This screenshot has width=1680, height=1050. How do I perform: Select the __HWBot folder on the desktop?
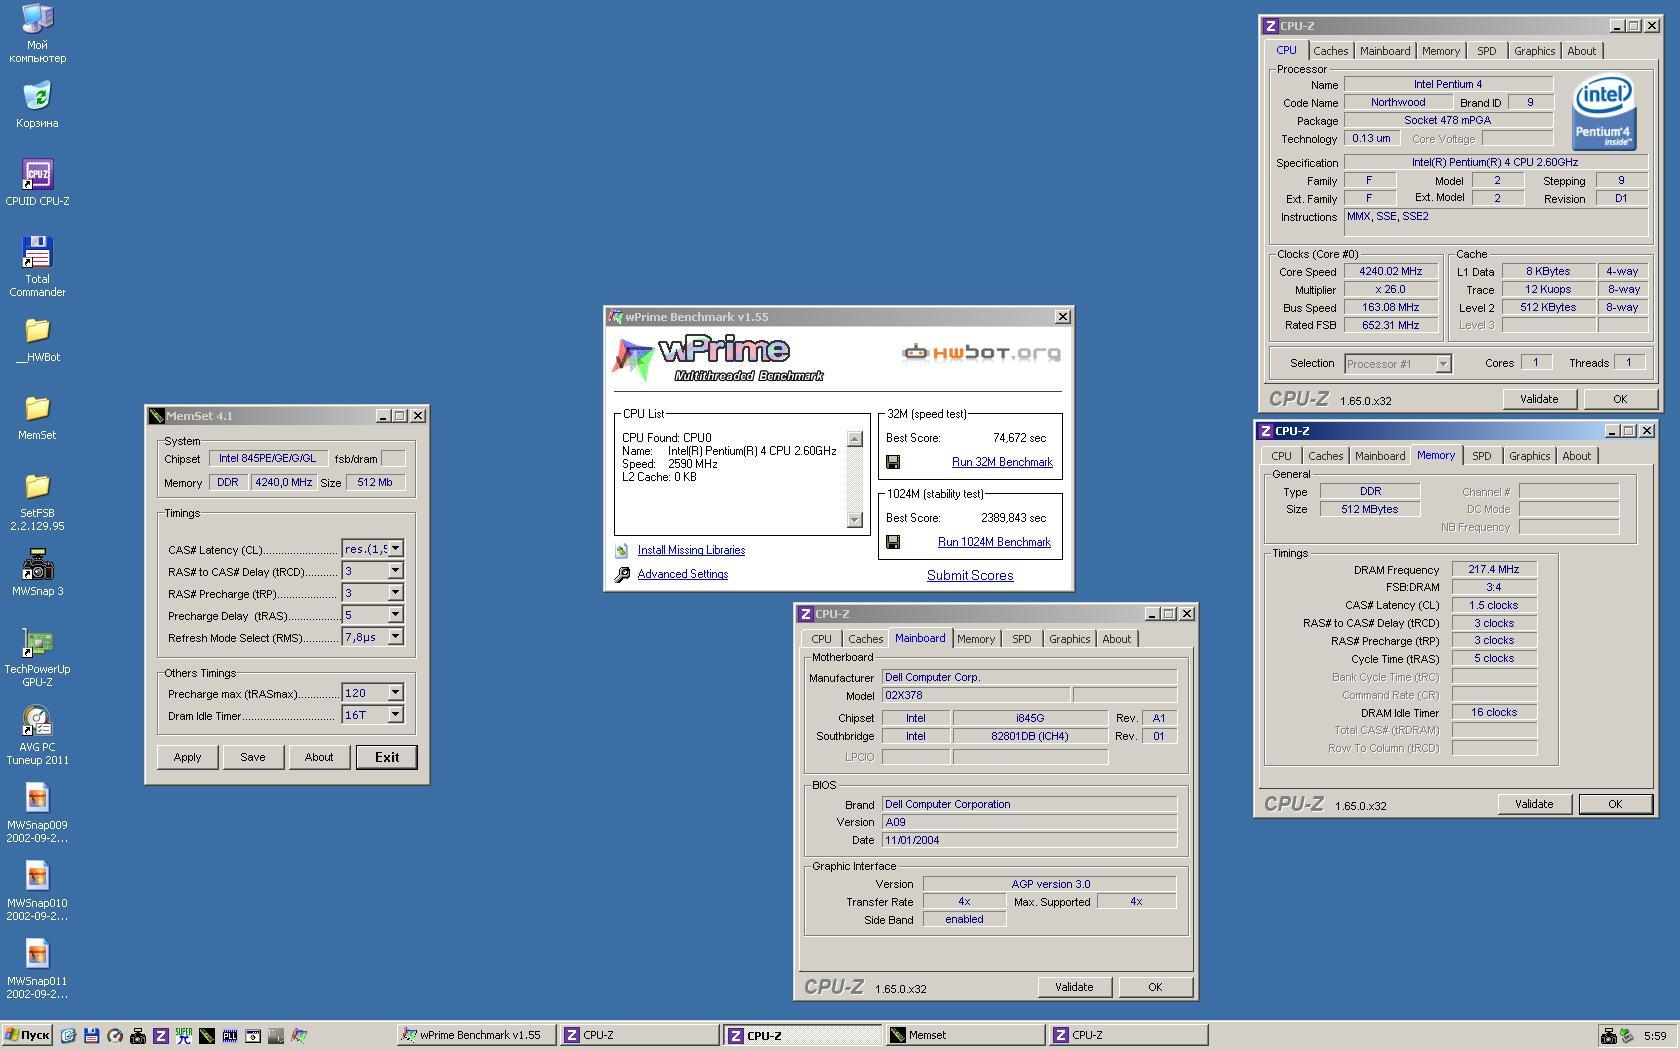[x=37, y=339]
